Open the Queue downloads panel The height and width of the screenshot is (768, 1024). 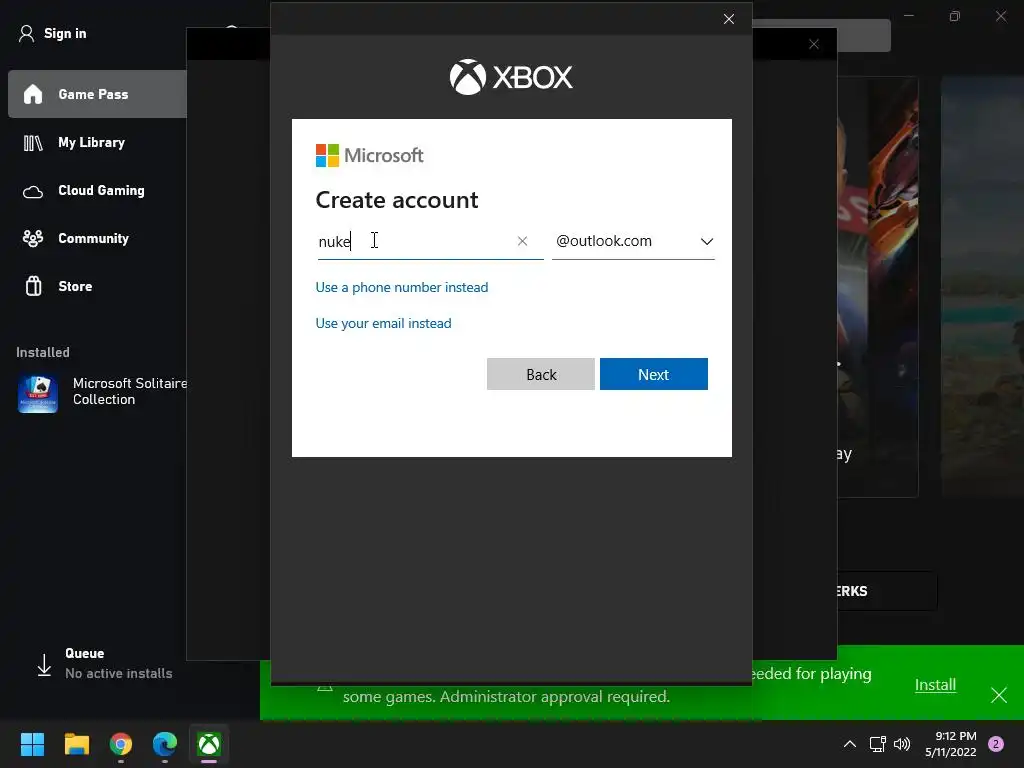click(x=104, y=663)
